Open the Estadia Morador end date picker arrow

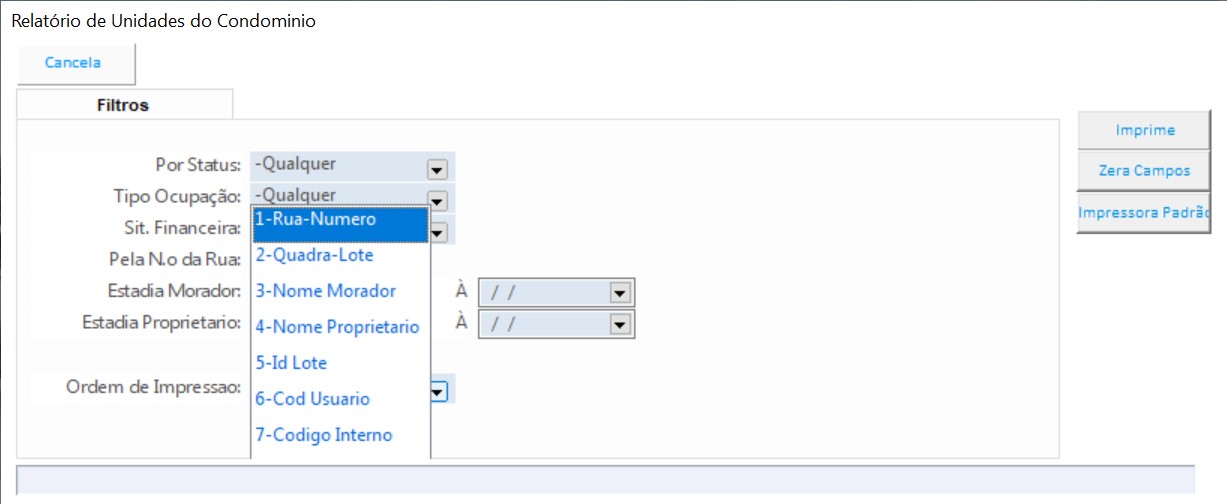pos(620,294)
